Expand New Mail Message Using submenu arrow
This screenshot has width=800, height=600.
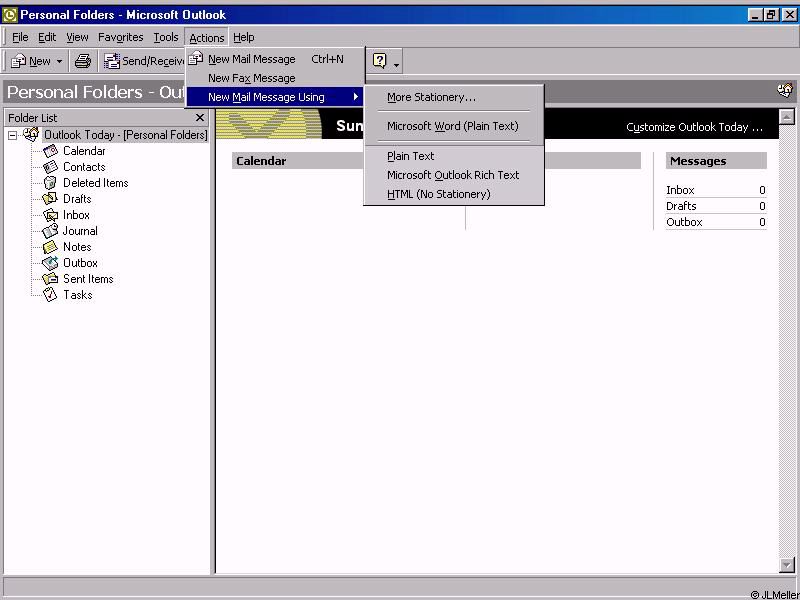click(x=356, y=96)
